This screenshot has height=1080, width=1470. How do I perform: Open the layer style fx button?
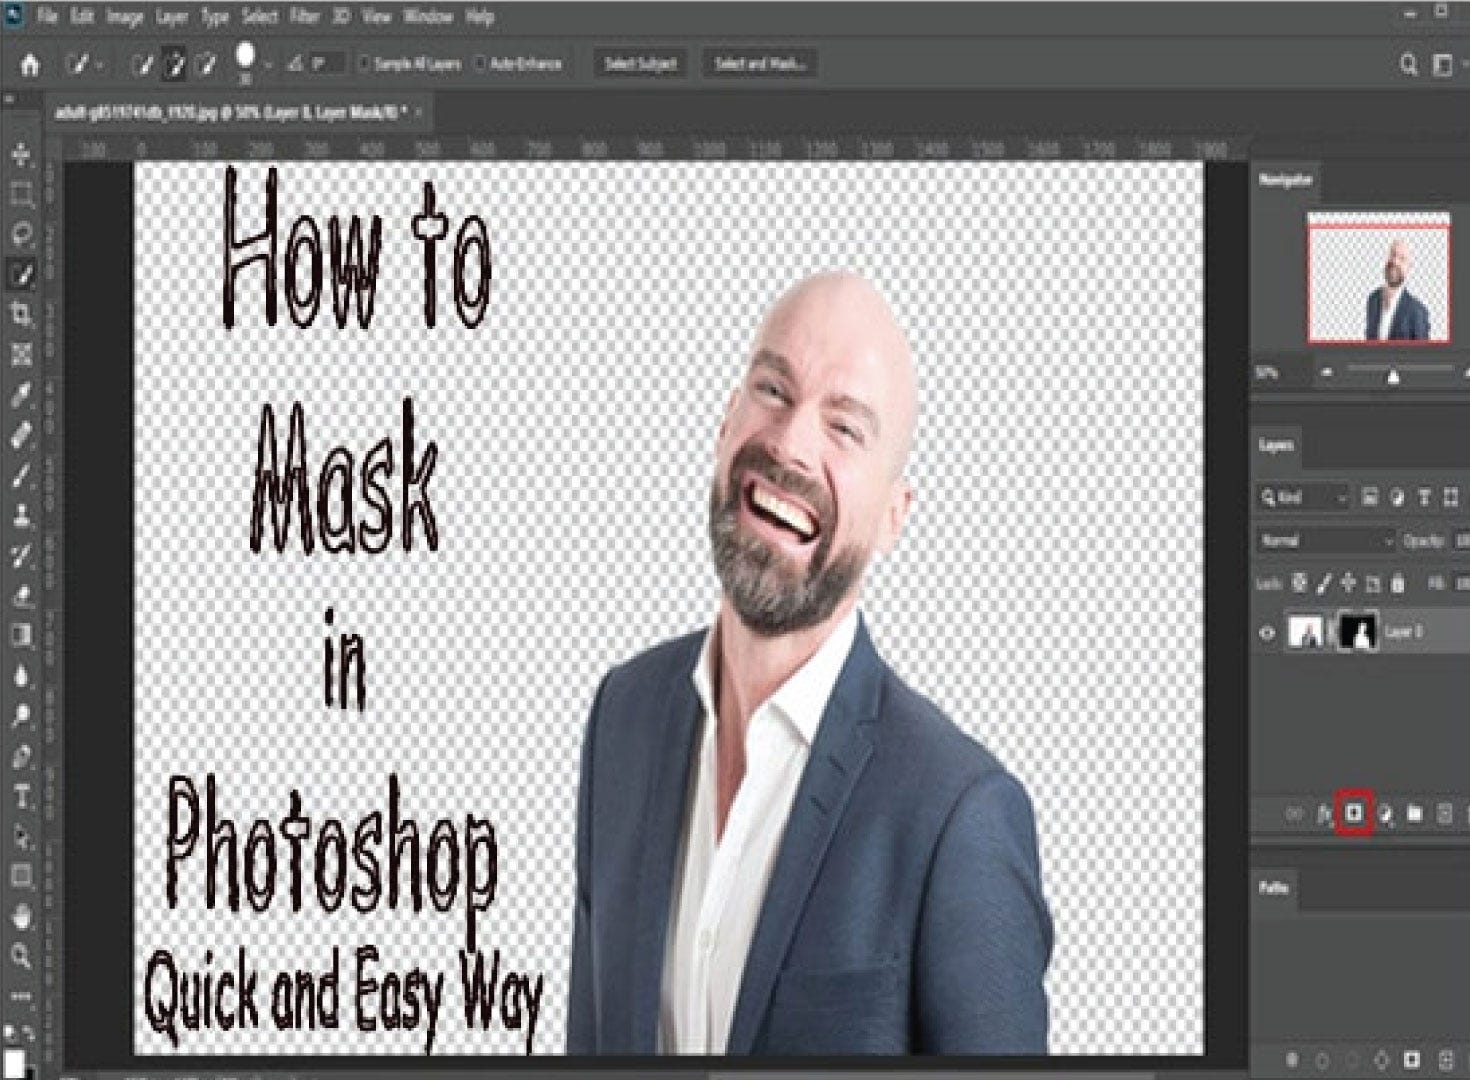click(x=1324, y=815)
